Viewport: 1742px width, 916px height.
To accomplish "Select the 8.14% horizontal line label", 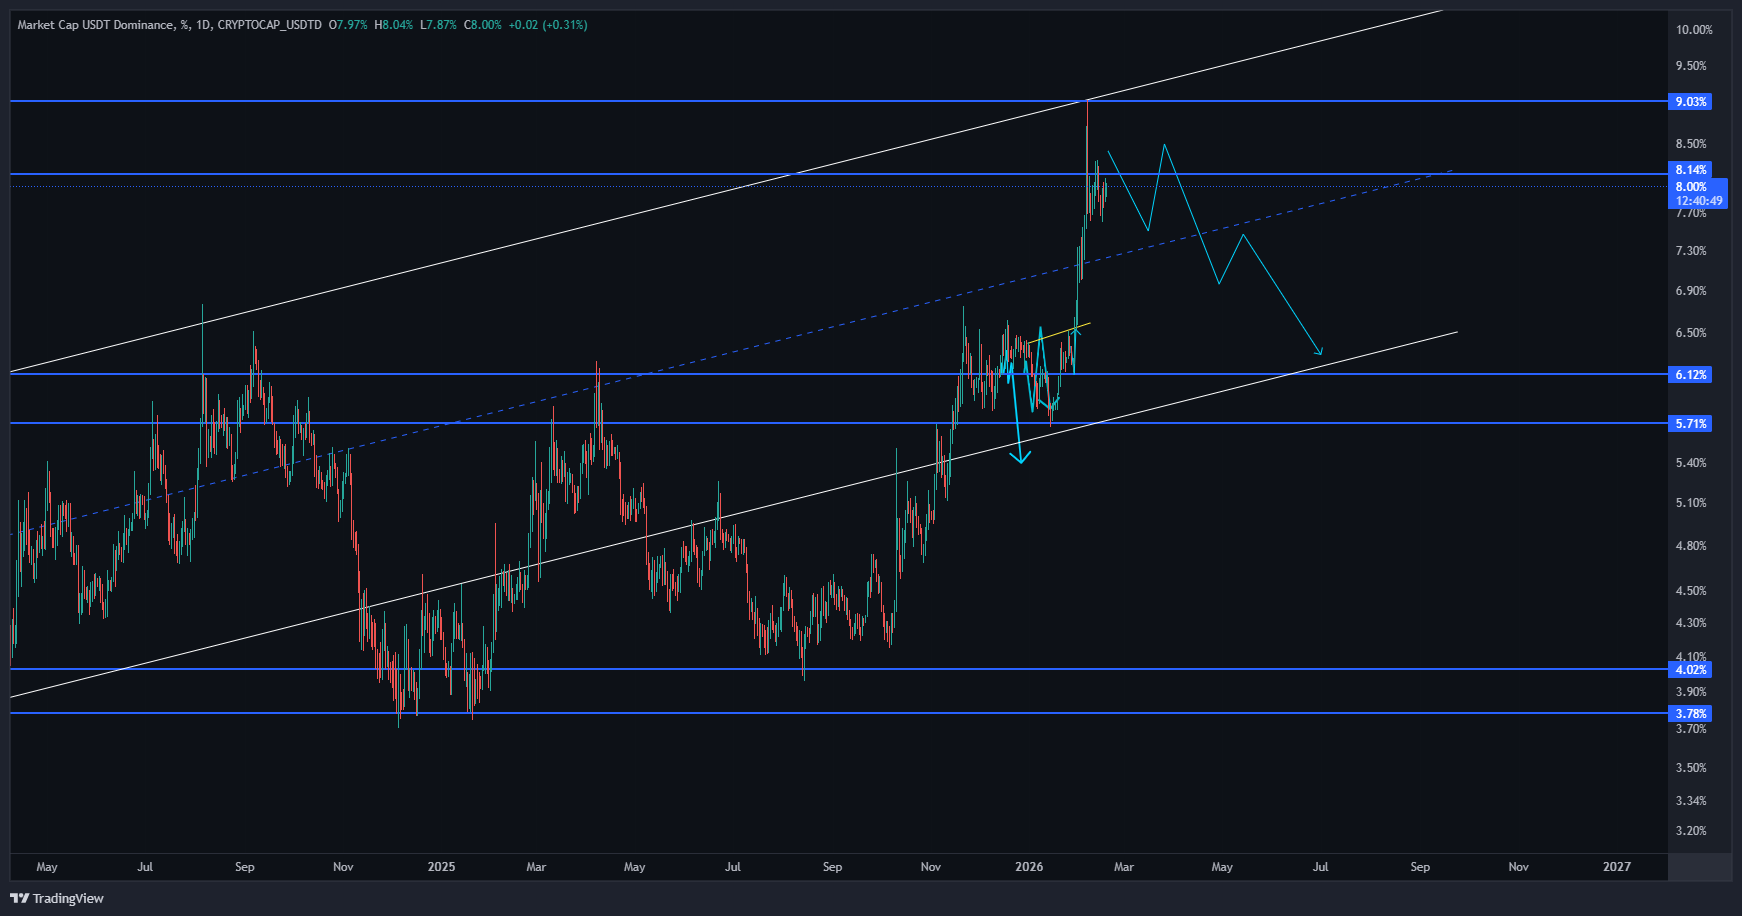I will click(x=1690, y=170).
